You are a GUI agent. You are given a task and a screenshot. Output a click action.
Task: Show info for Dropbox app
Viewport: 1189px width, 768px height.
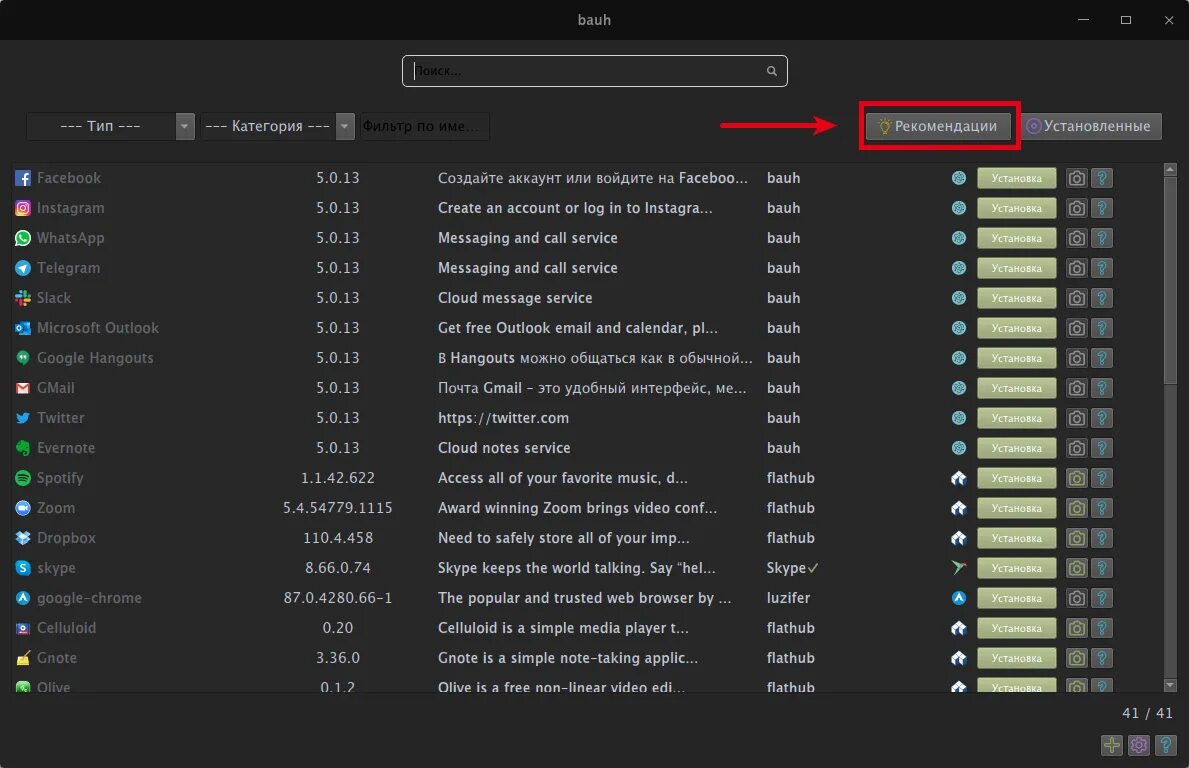[1102, 538]
